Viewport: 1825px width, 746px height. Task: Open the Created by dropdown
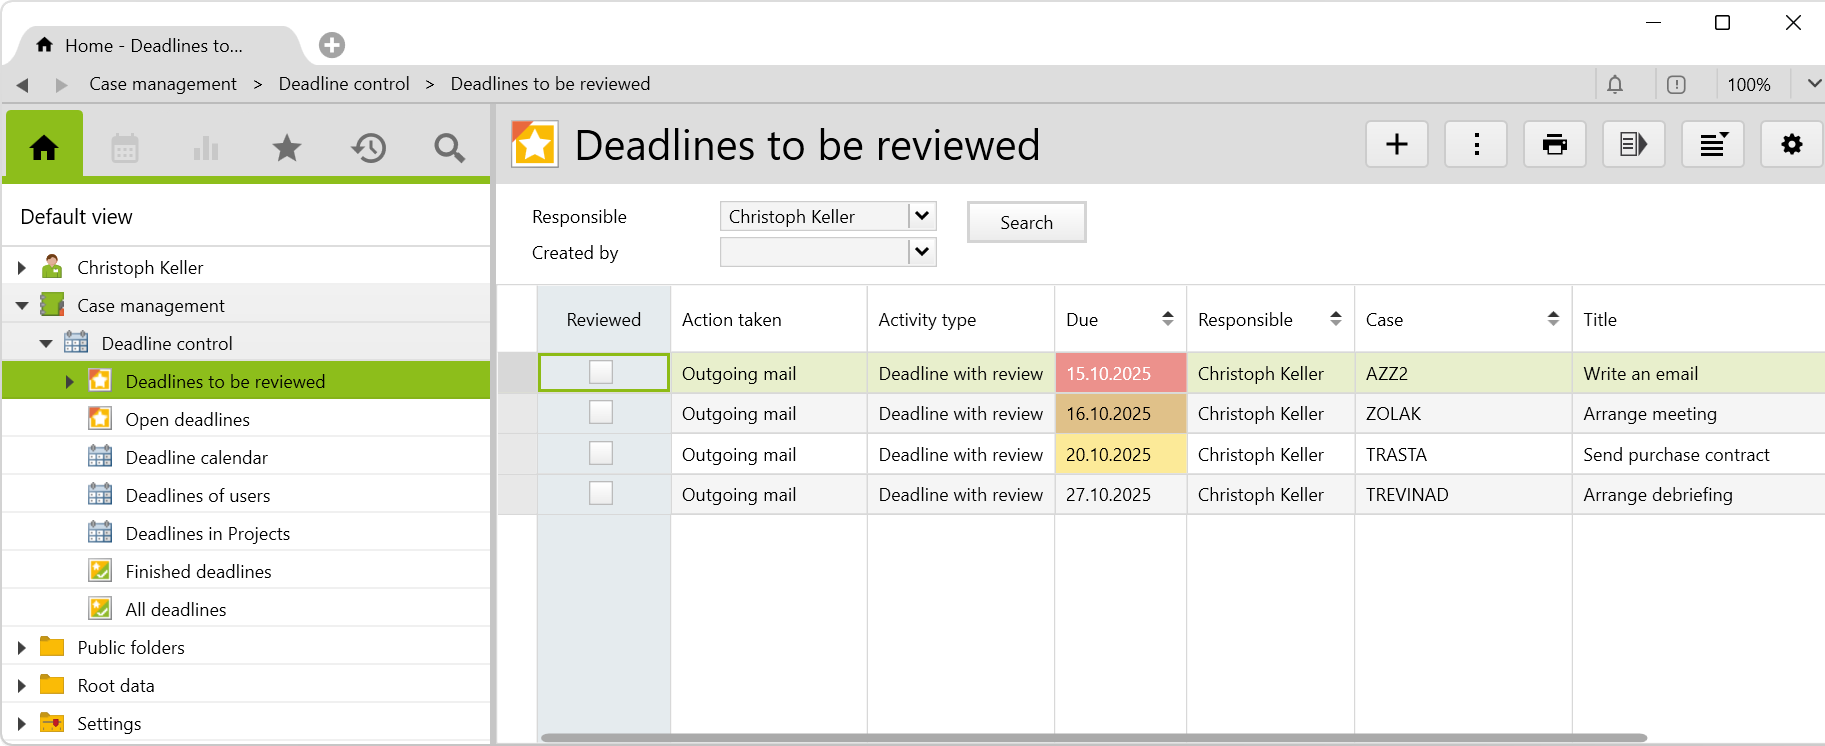click(922, 252)
